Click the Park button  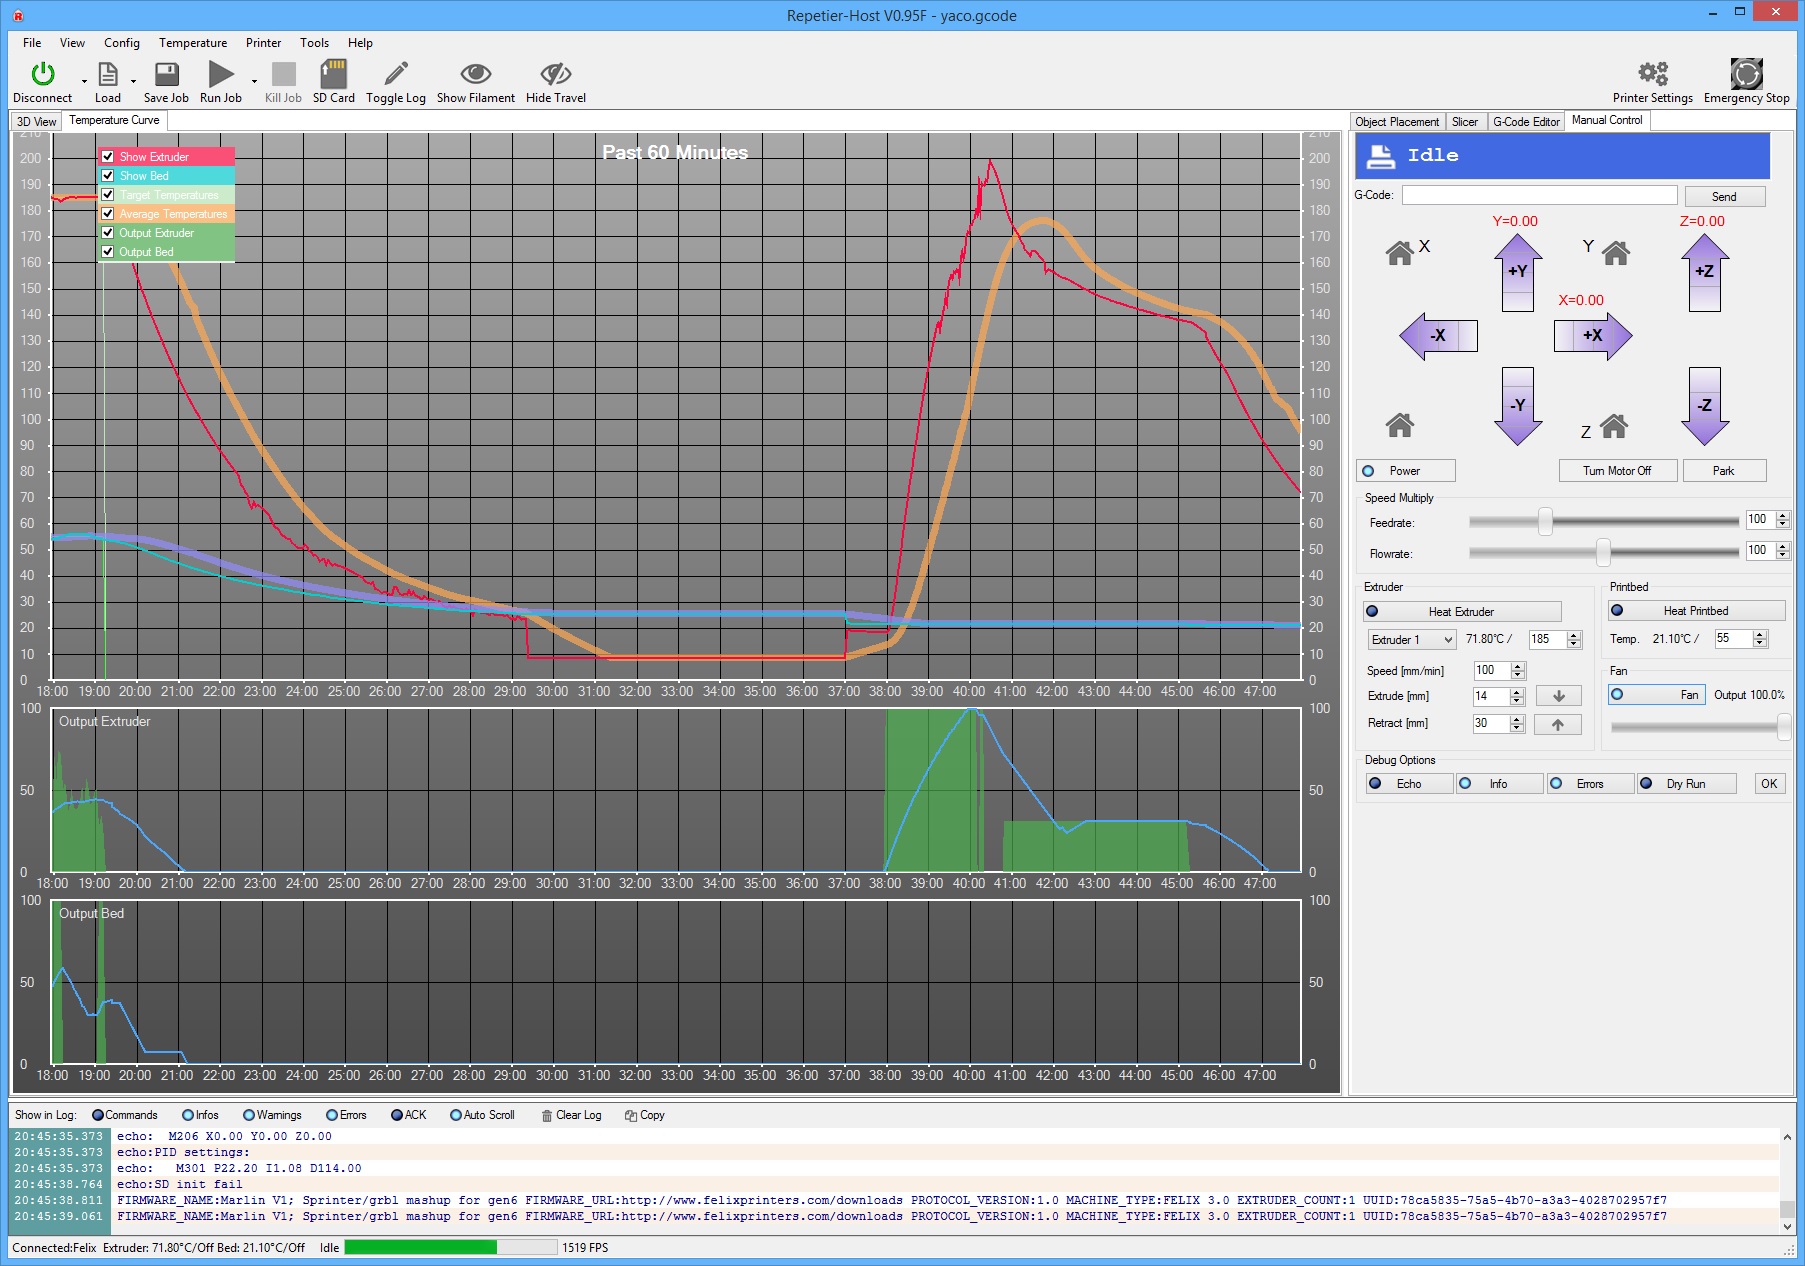[1724, 471]
